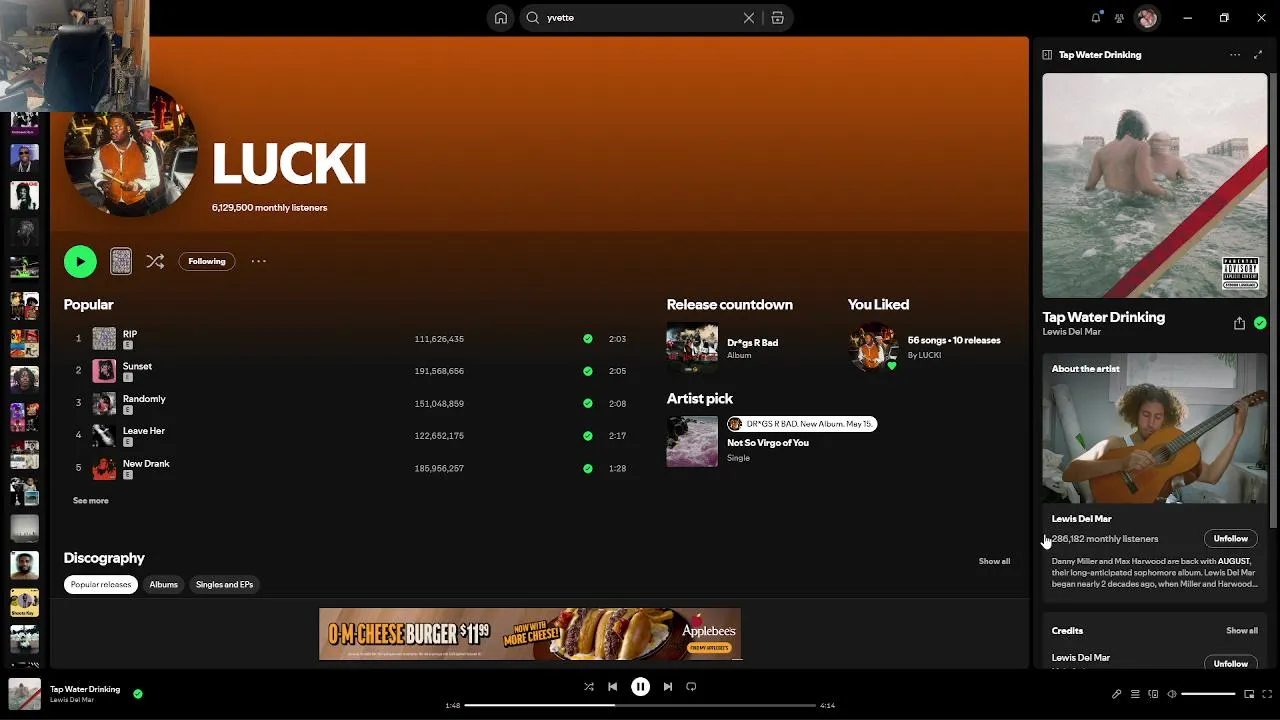The width and height of the screenshot is (1280, 720).
Task: Pause the current track
Action: coord(640,687)
